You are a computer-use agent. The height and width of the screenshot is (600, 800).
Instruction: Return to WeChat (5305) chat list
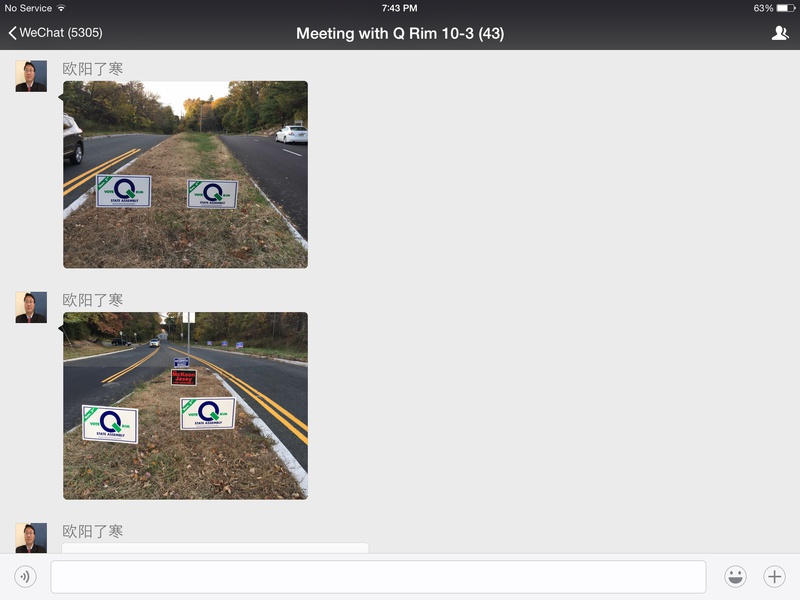pos(56,33)
